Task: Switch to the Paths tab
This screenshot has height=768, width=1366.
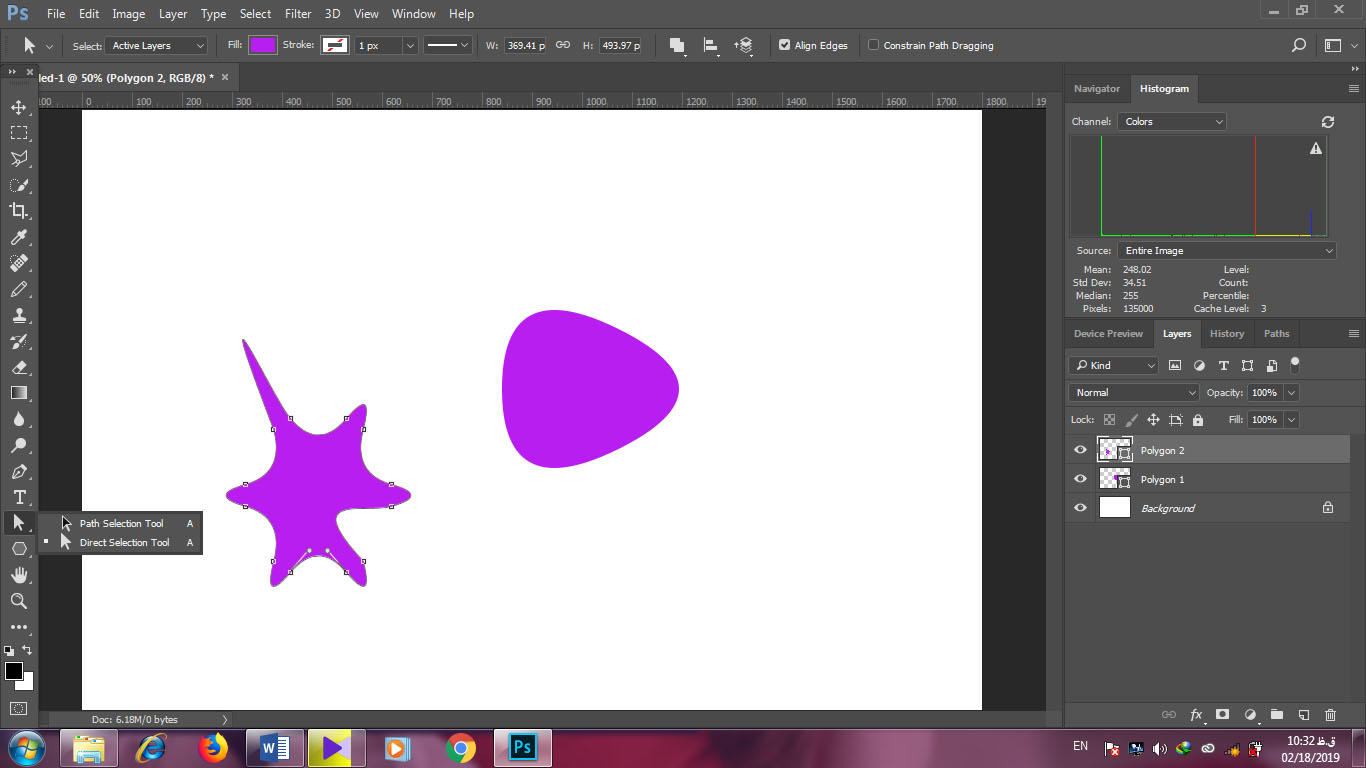Action: (x=1276, y=334)
